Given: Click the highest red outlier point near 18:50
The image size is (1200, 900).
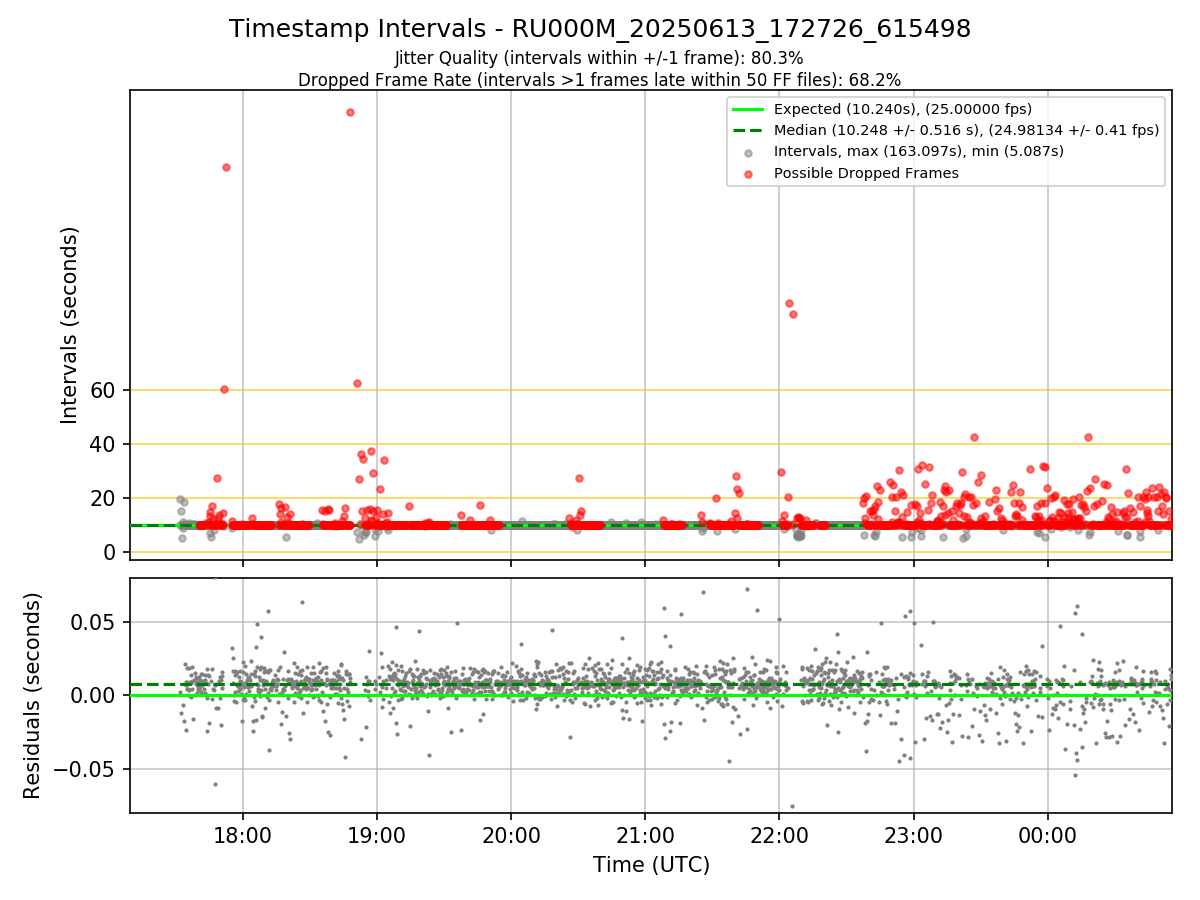Looking at the screenshot, I should point(350,112).
